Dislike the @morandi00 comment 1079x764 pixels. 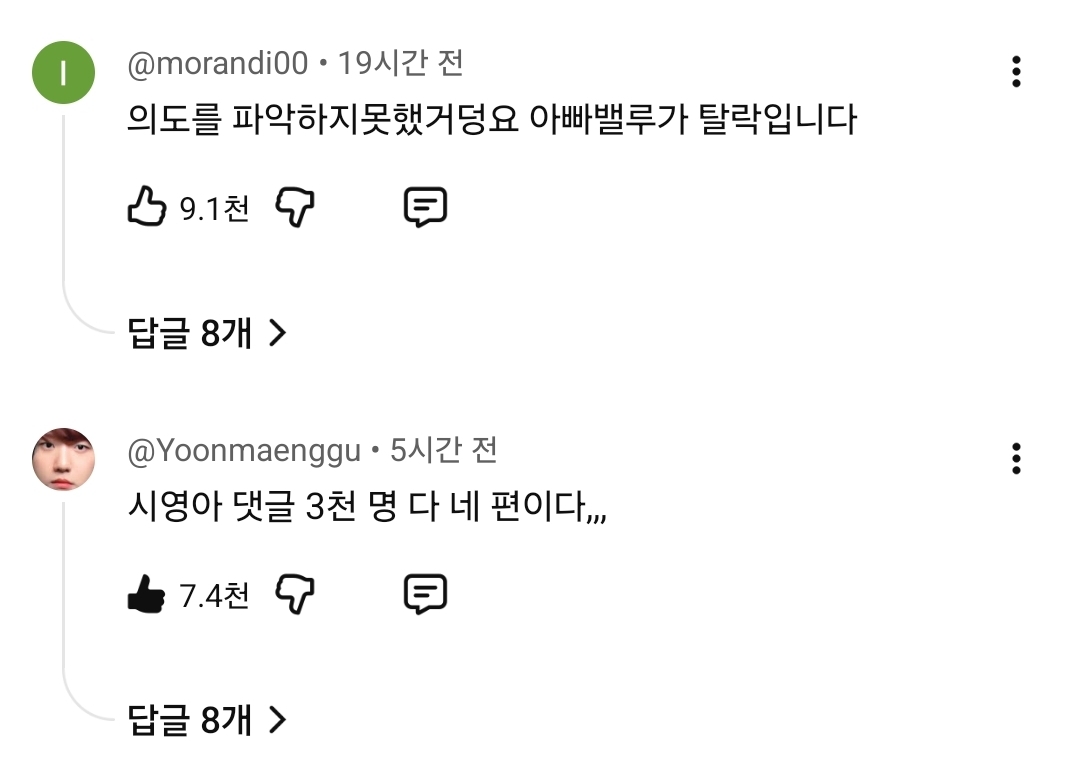[294, 208]
